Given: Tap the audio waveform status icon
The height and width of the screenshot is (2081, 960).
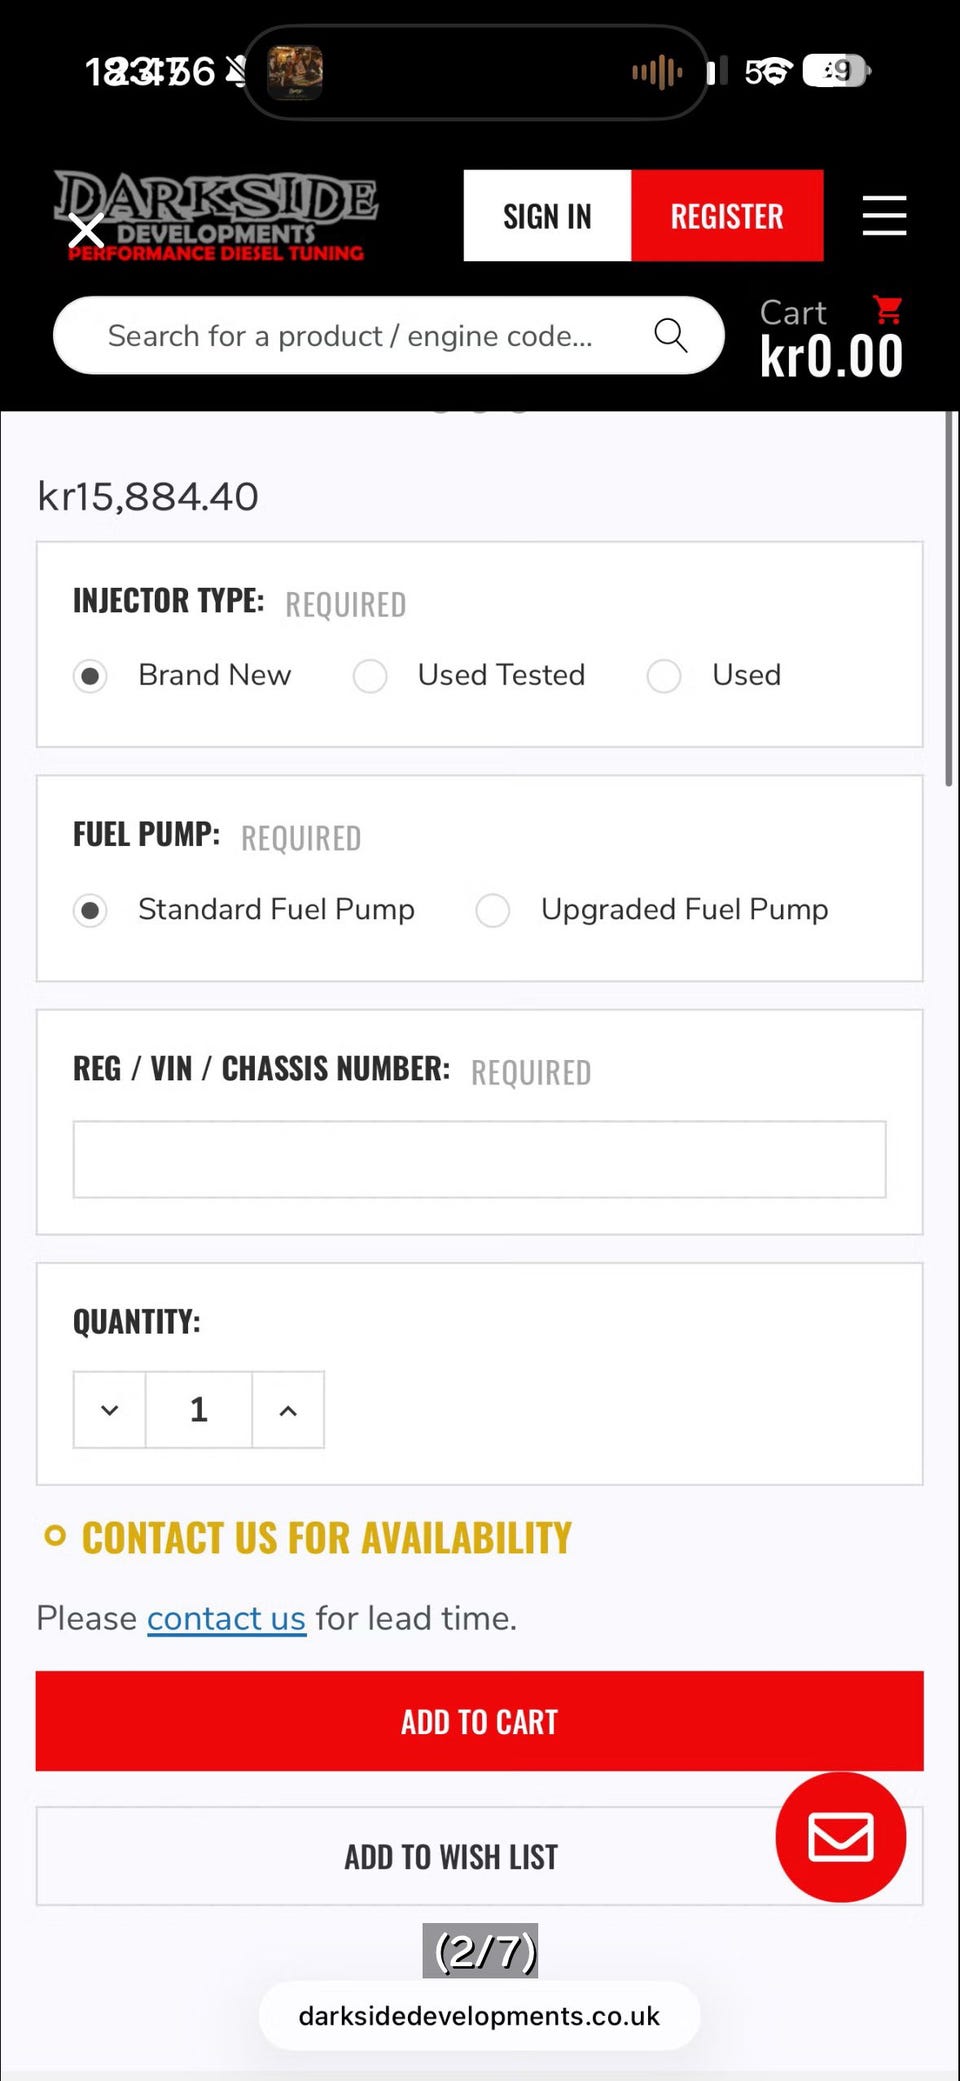Looking at the screenshot, I should pyautogui.click(x=657, y=72).
